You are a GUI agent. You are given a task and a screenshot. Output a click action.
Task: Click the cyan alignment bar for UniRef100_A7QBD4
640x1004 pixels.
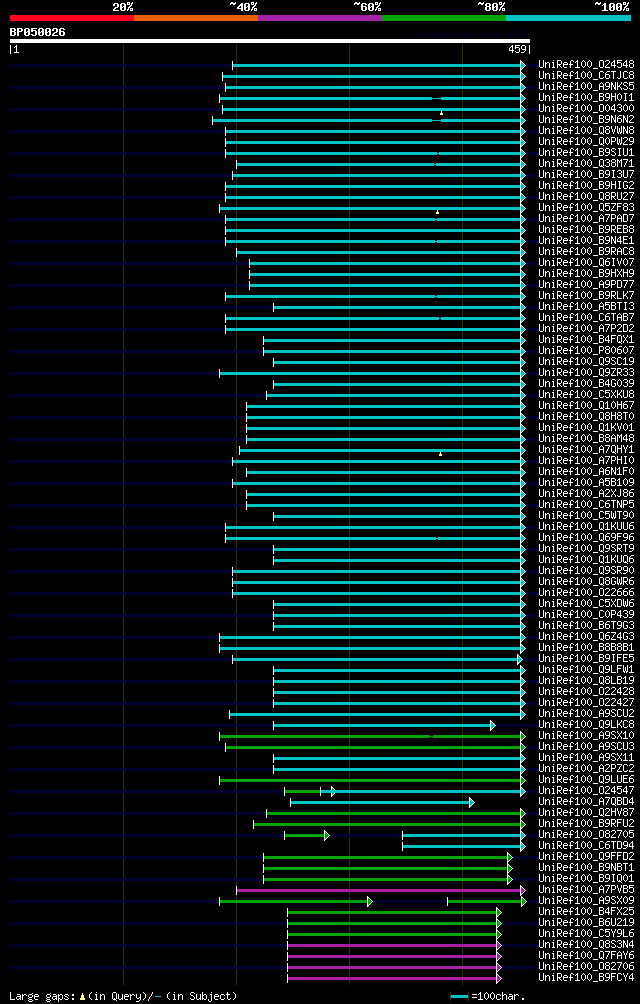382,802
